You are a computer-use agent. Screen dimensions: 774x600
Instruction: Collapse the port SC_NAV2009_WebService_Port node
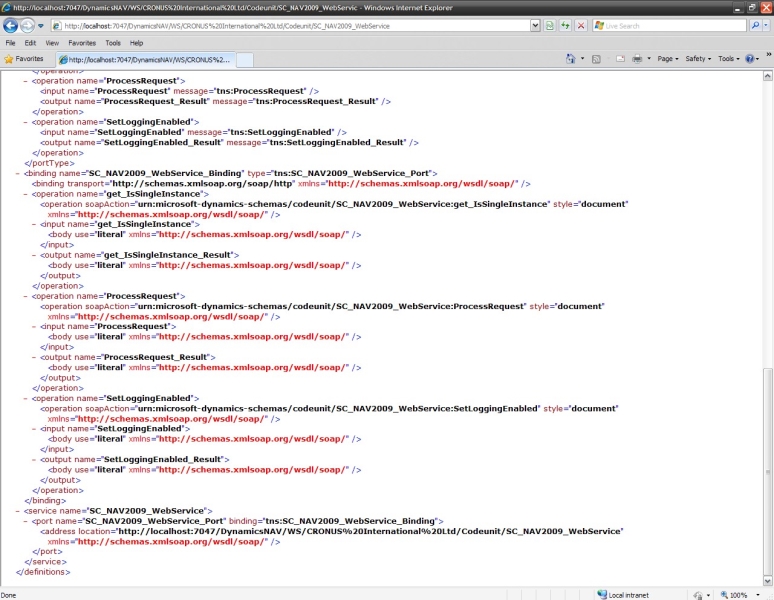(x=25, y=521)
